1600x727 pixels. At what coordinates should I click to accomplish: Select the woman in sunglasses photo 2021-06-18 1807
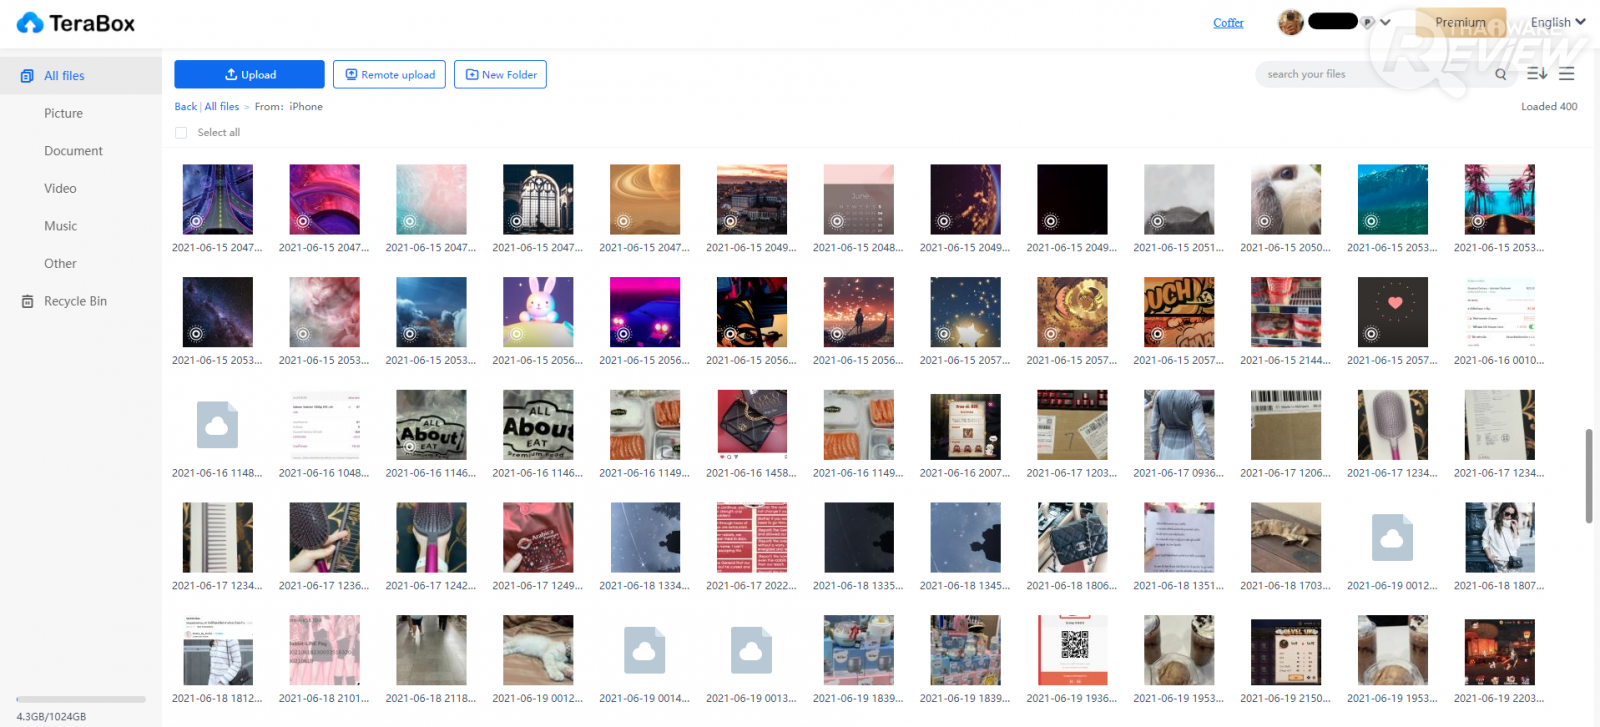pyautogui.click(x=1500, y=538)
